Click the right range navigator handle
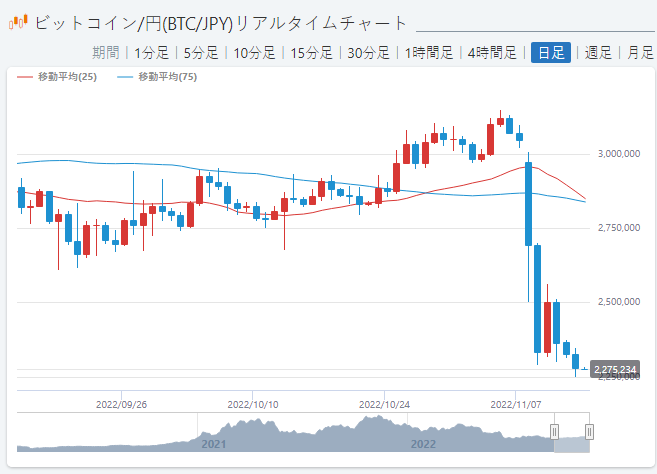This screenshot has width=657, height=474. point(589,432)
